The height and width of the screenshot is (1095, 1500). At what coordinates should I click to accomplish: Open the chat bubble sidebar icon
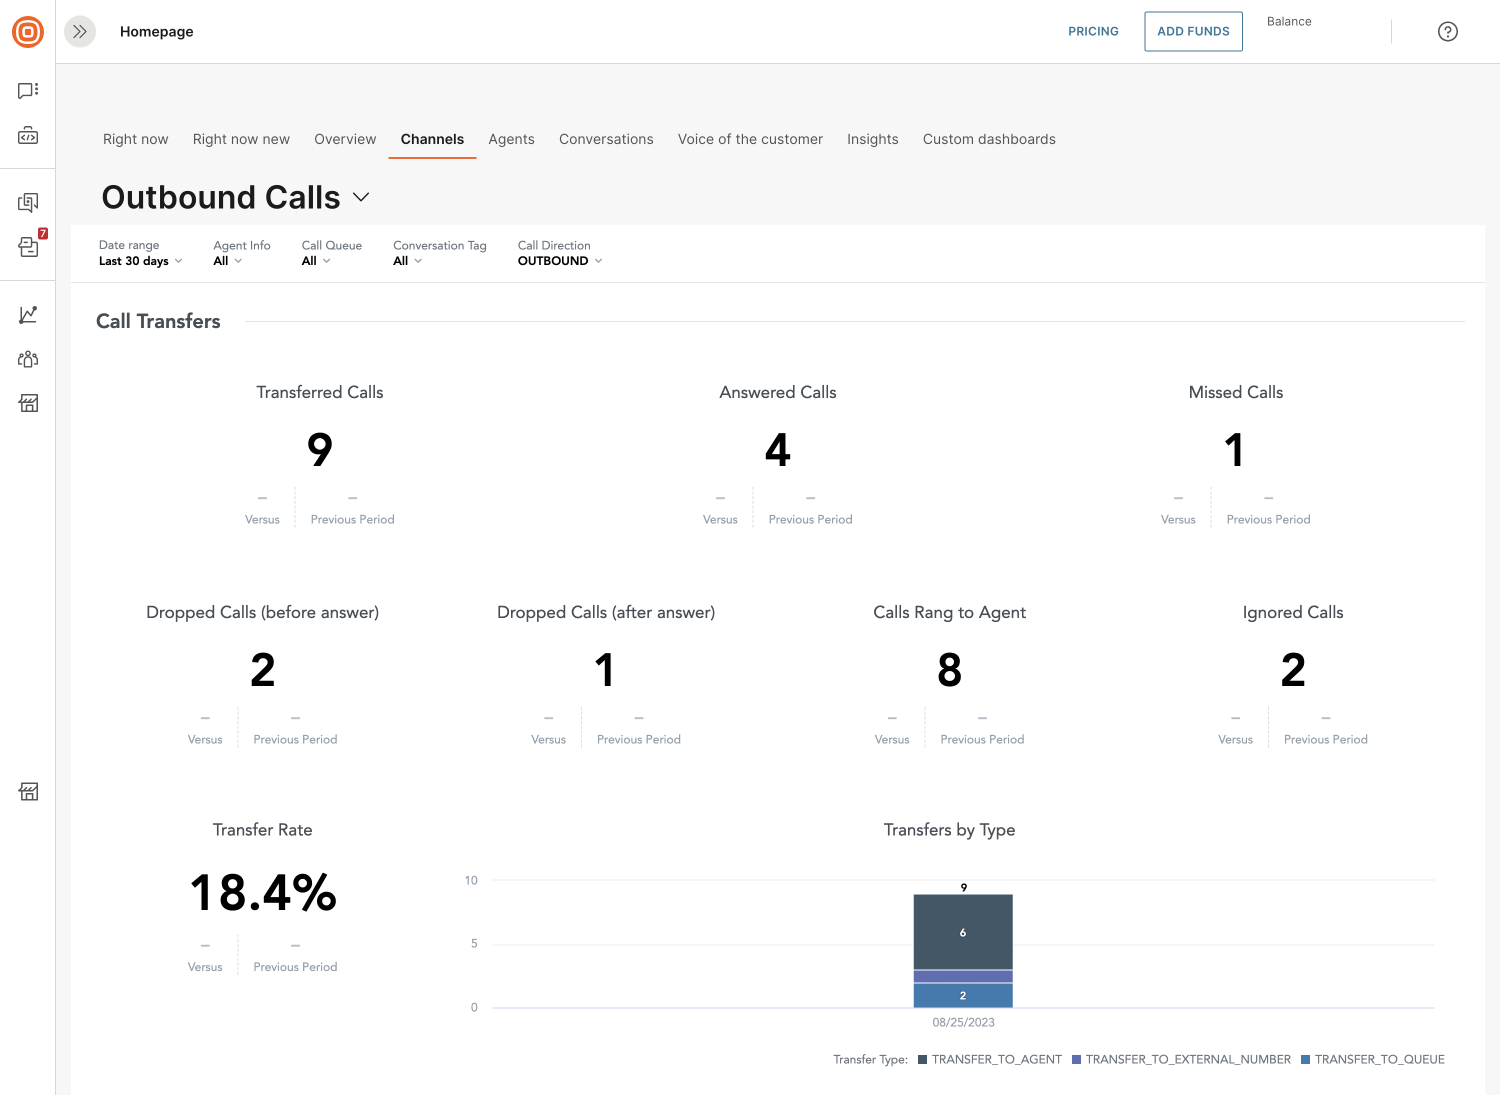pos(28,91)
